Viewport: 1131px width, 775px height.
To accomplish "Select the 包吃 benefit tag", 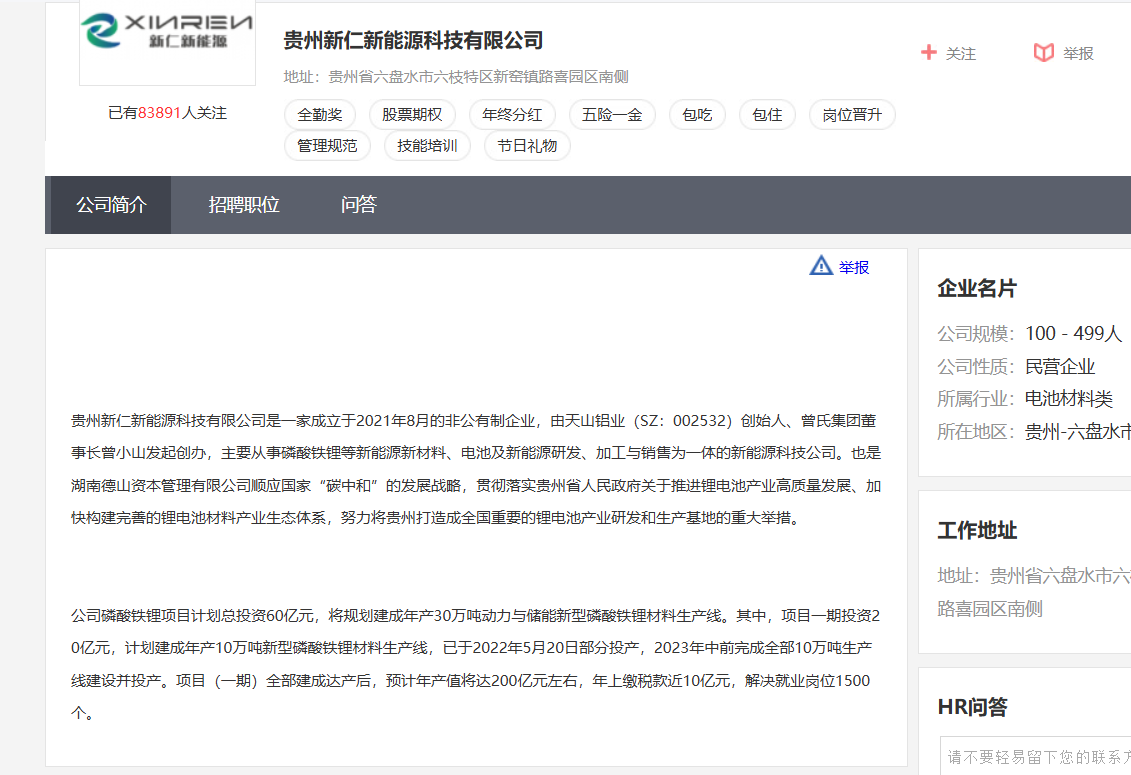I will [697, 115].
